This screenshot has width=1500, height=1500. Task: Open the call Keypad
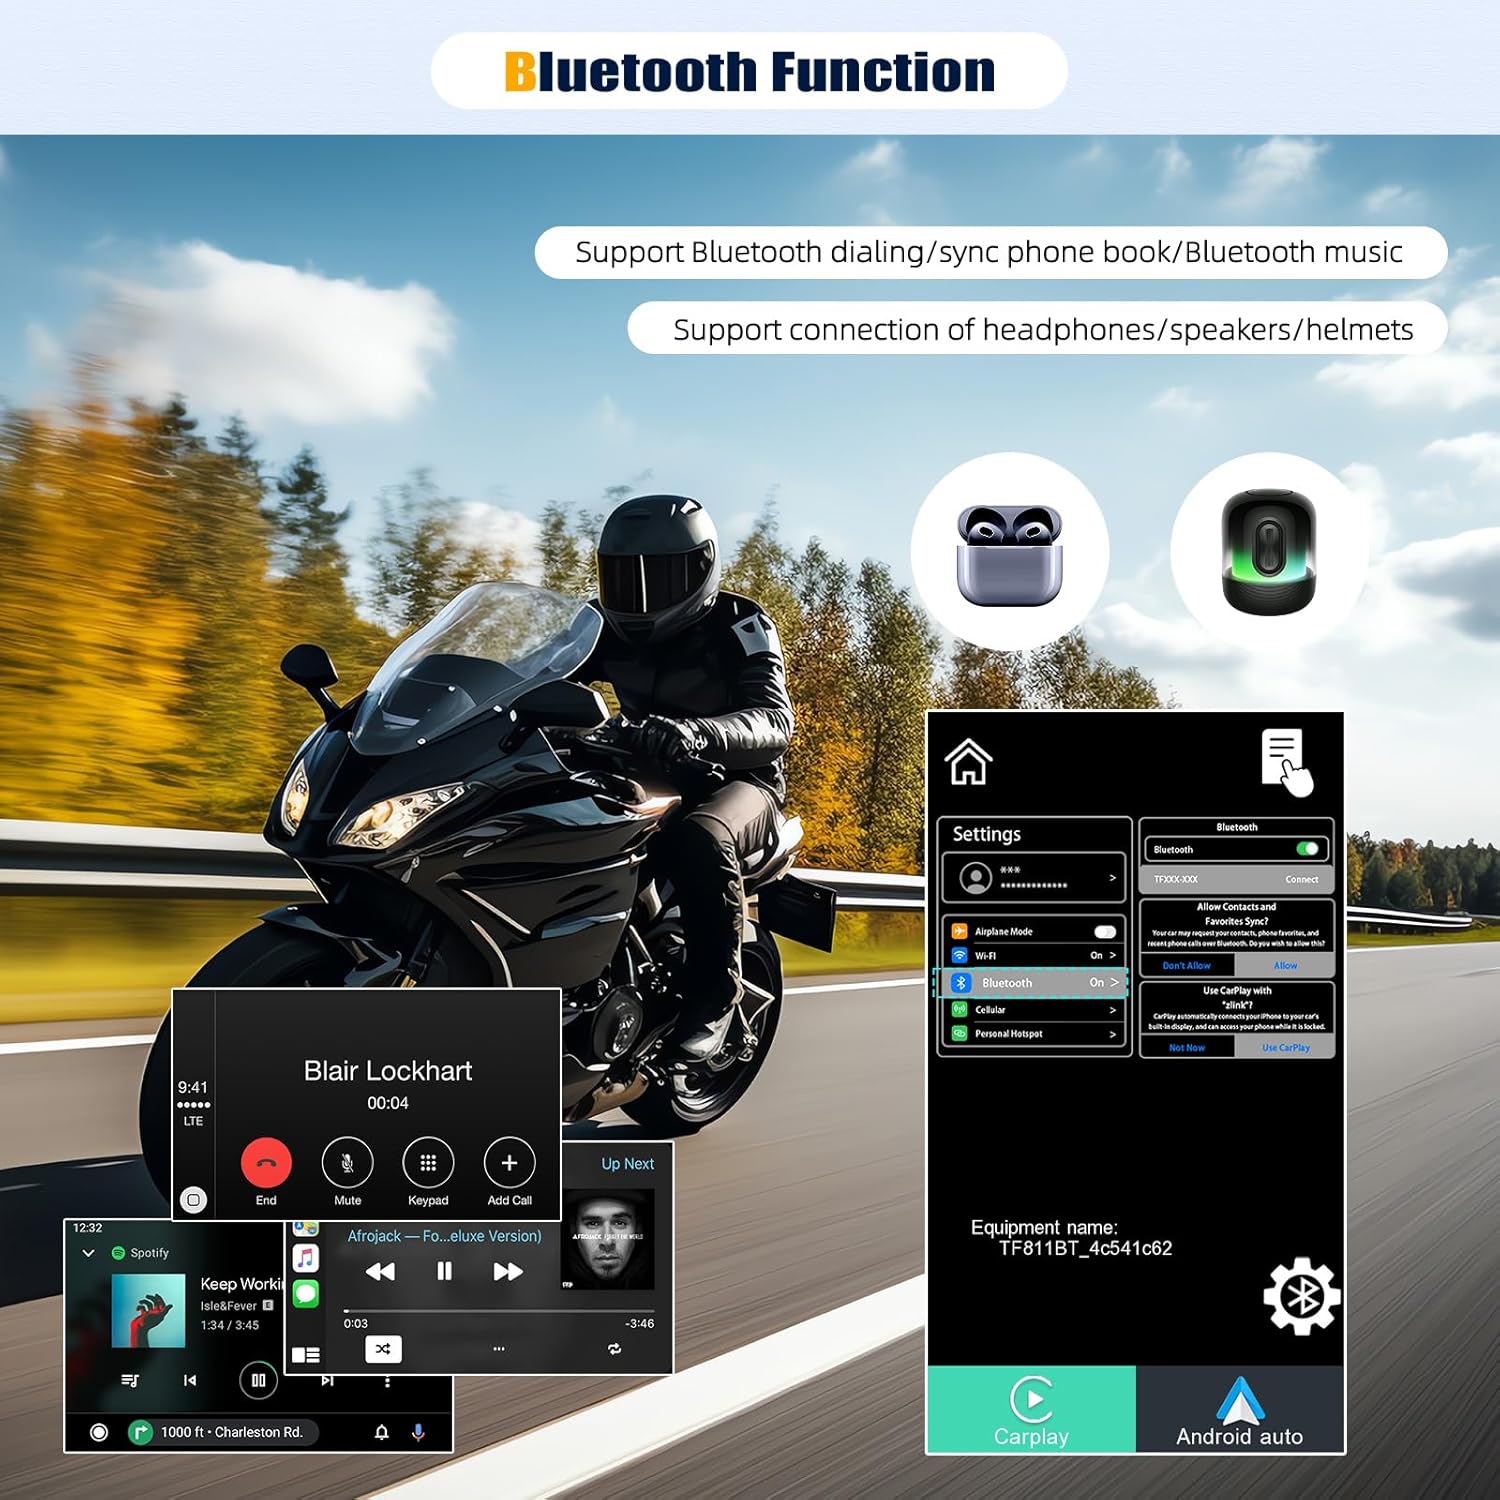coord(428,1163)
